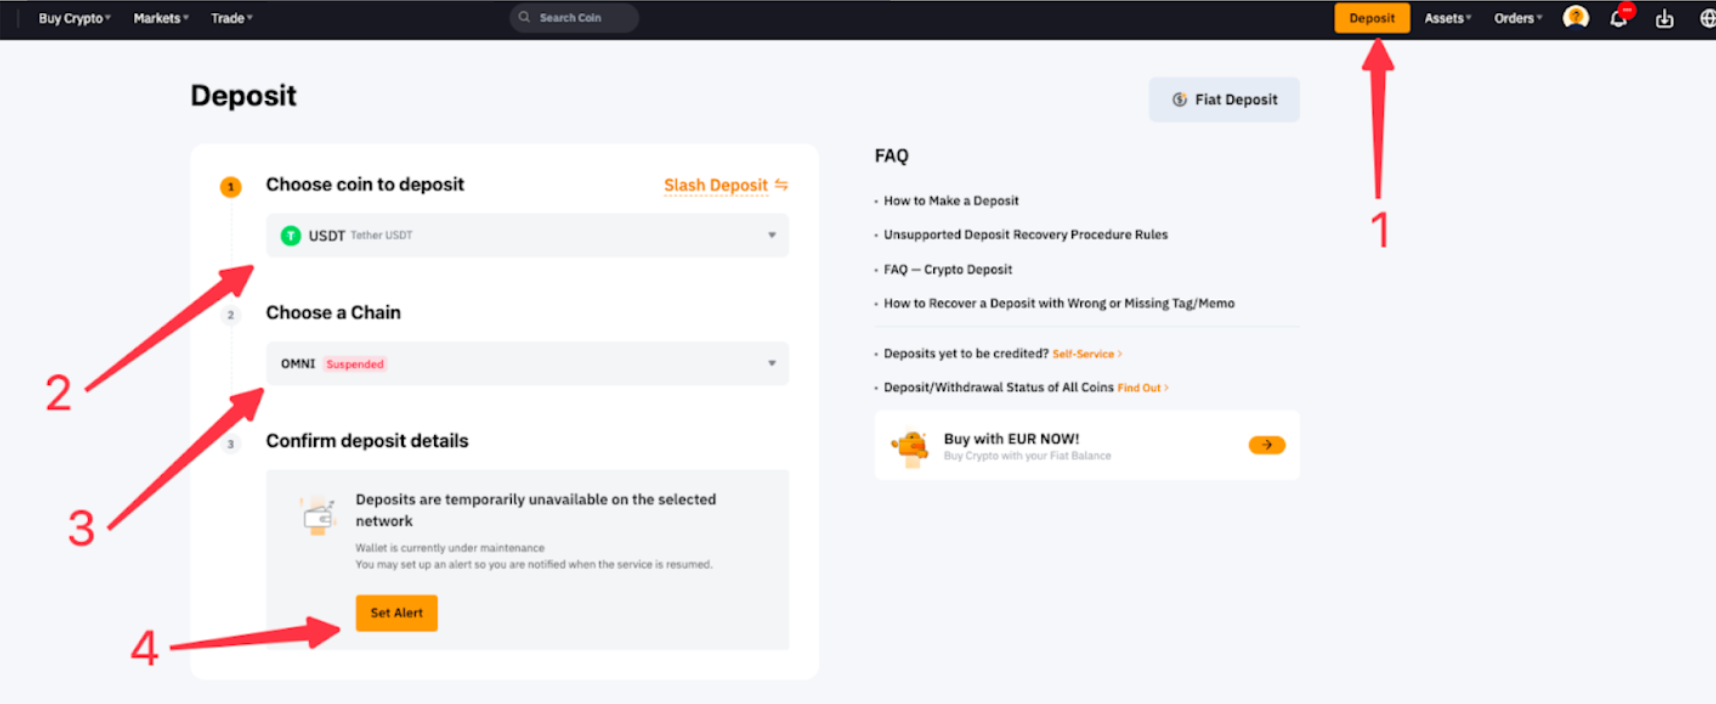Image resolution: width=1716 pixels, height=704 pixels.
Task: Click the user profile avatar icon
Action: point(1575,18)
